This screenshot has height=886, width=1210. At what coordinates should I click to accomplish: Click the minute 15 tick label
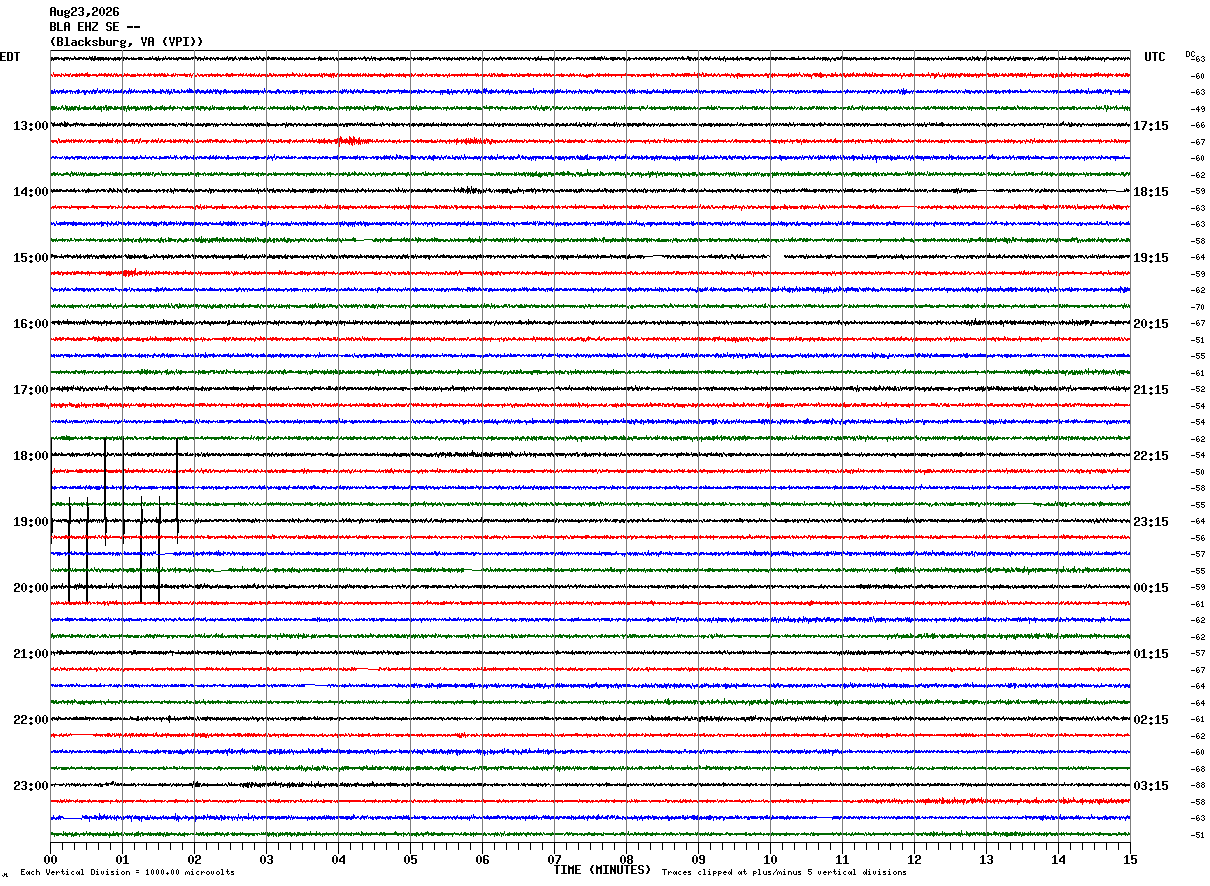tap(1130, 859)
